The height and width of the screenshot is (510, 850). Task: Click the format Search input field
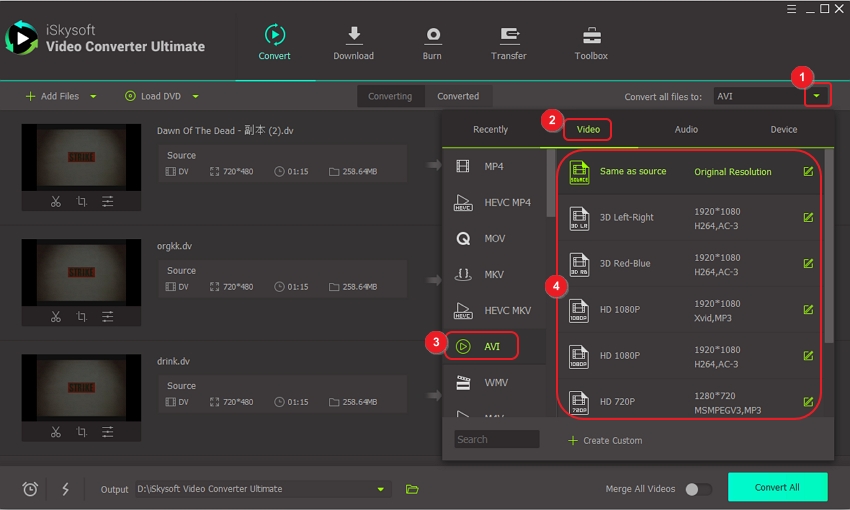click(496, 439)
